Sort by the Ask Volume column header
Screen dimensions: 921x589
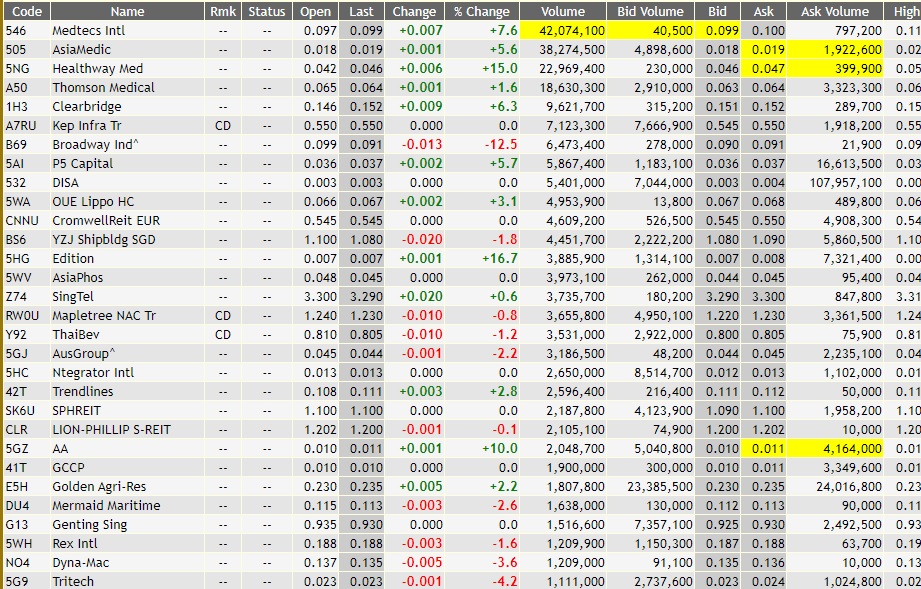[x=836, y=11]
